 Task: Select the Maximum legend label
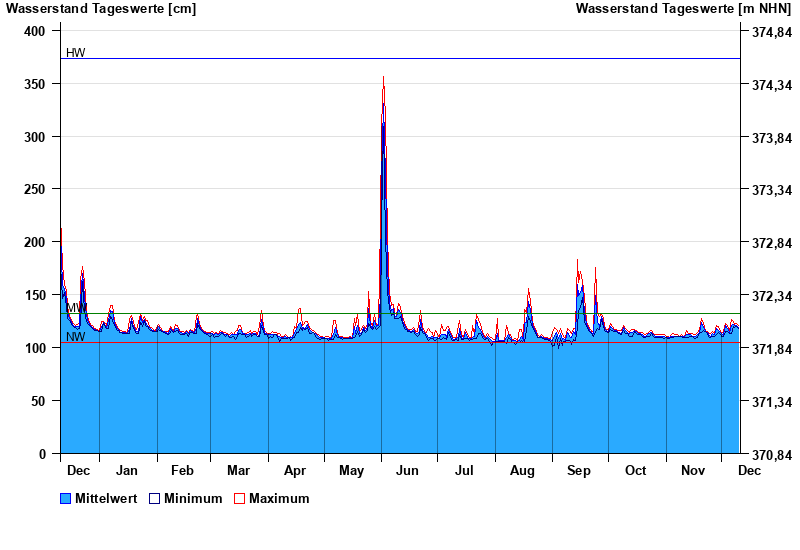point(279,498)
